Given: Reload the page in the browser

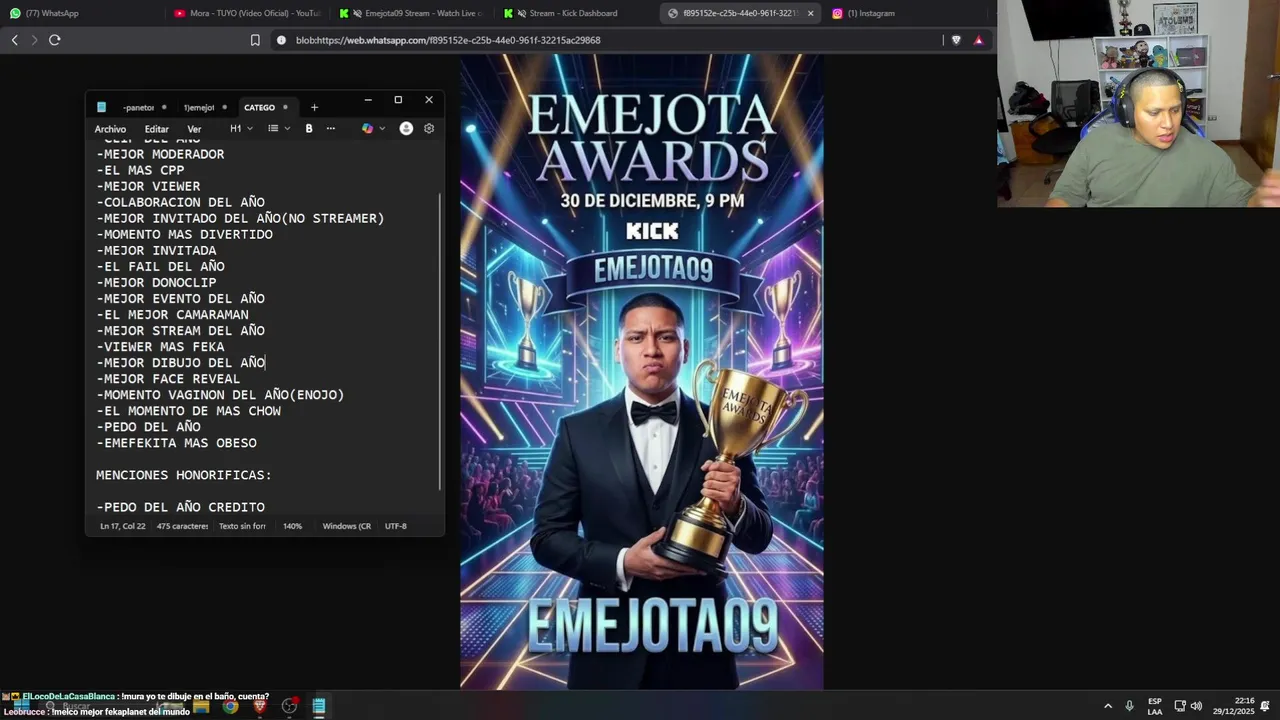Looking at the screenshot, I should 54,40.
